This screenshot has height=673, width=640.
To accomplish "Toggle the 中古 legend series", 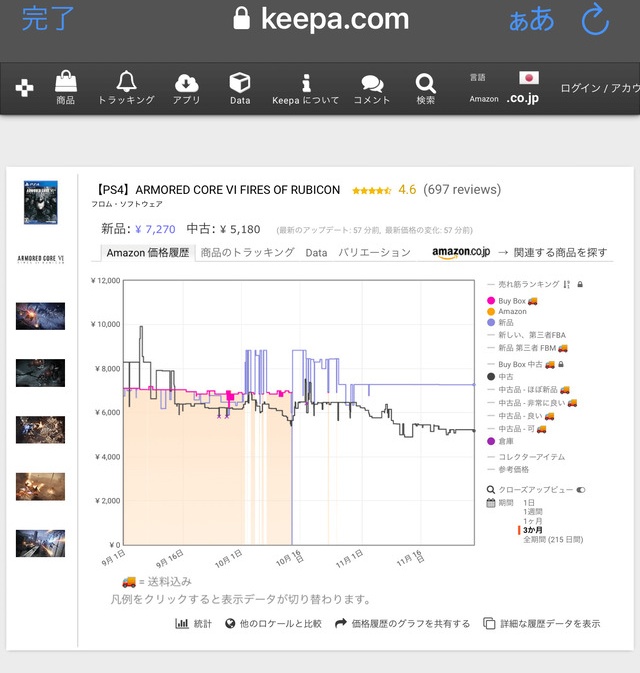I will pos(511,376).
